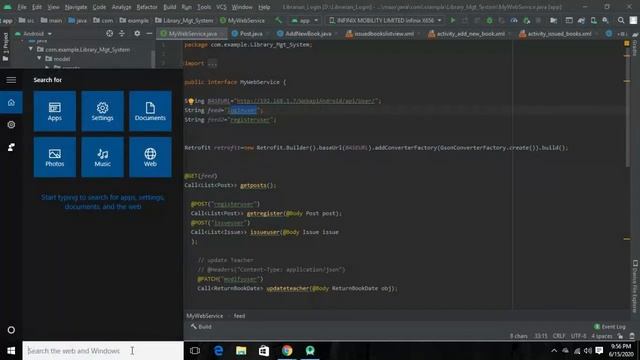Open the Analyze menu
The width and height of the screenshot is (640, 360).
(121, 7)
